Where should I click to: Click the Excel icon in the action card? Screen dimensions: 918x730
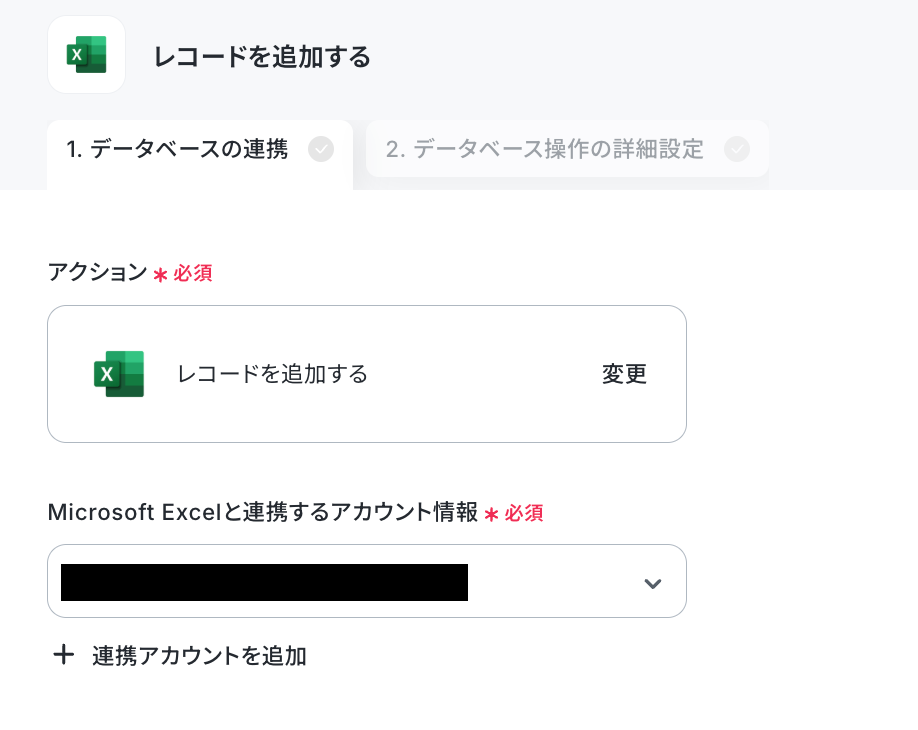[119, 373]
